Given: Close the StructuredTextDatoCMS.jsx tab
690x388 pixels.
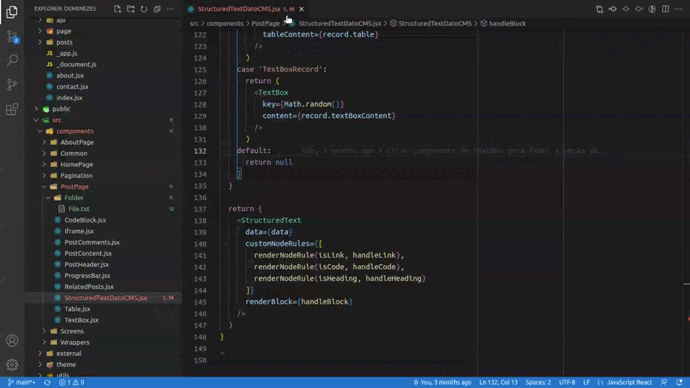Looking at the screenshot, I should tap(301, 9).
